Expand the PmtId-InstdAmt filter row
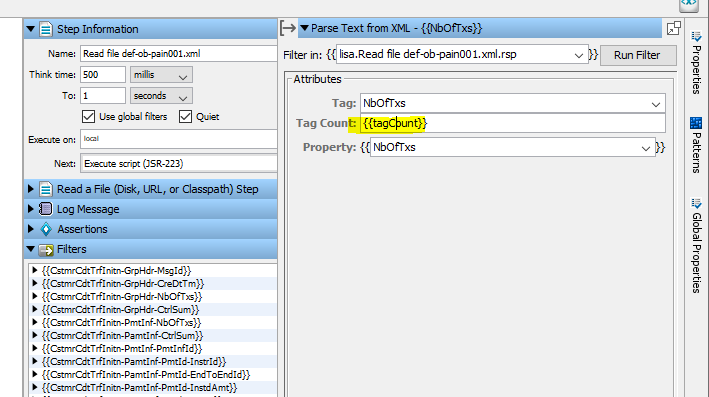The height and width of the screenshot is (397, 709). (x=34, y=388)
